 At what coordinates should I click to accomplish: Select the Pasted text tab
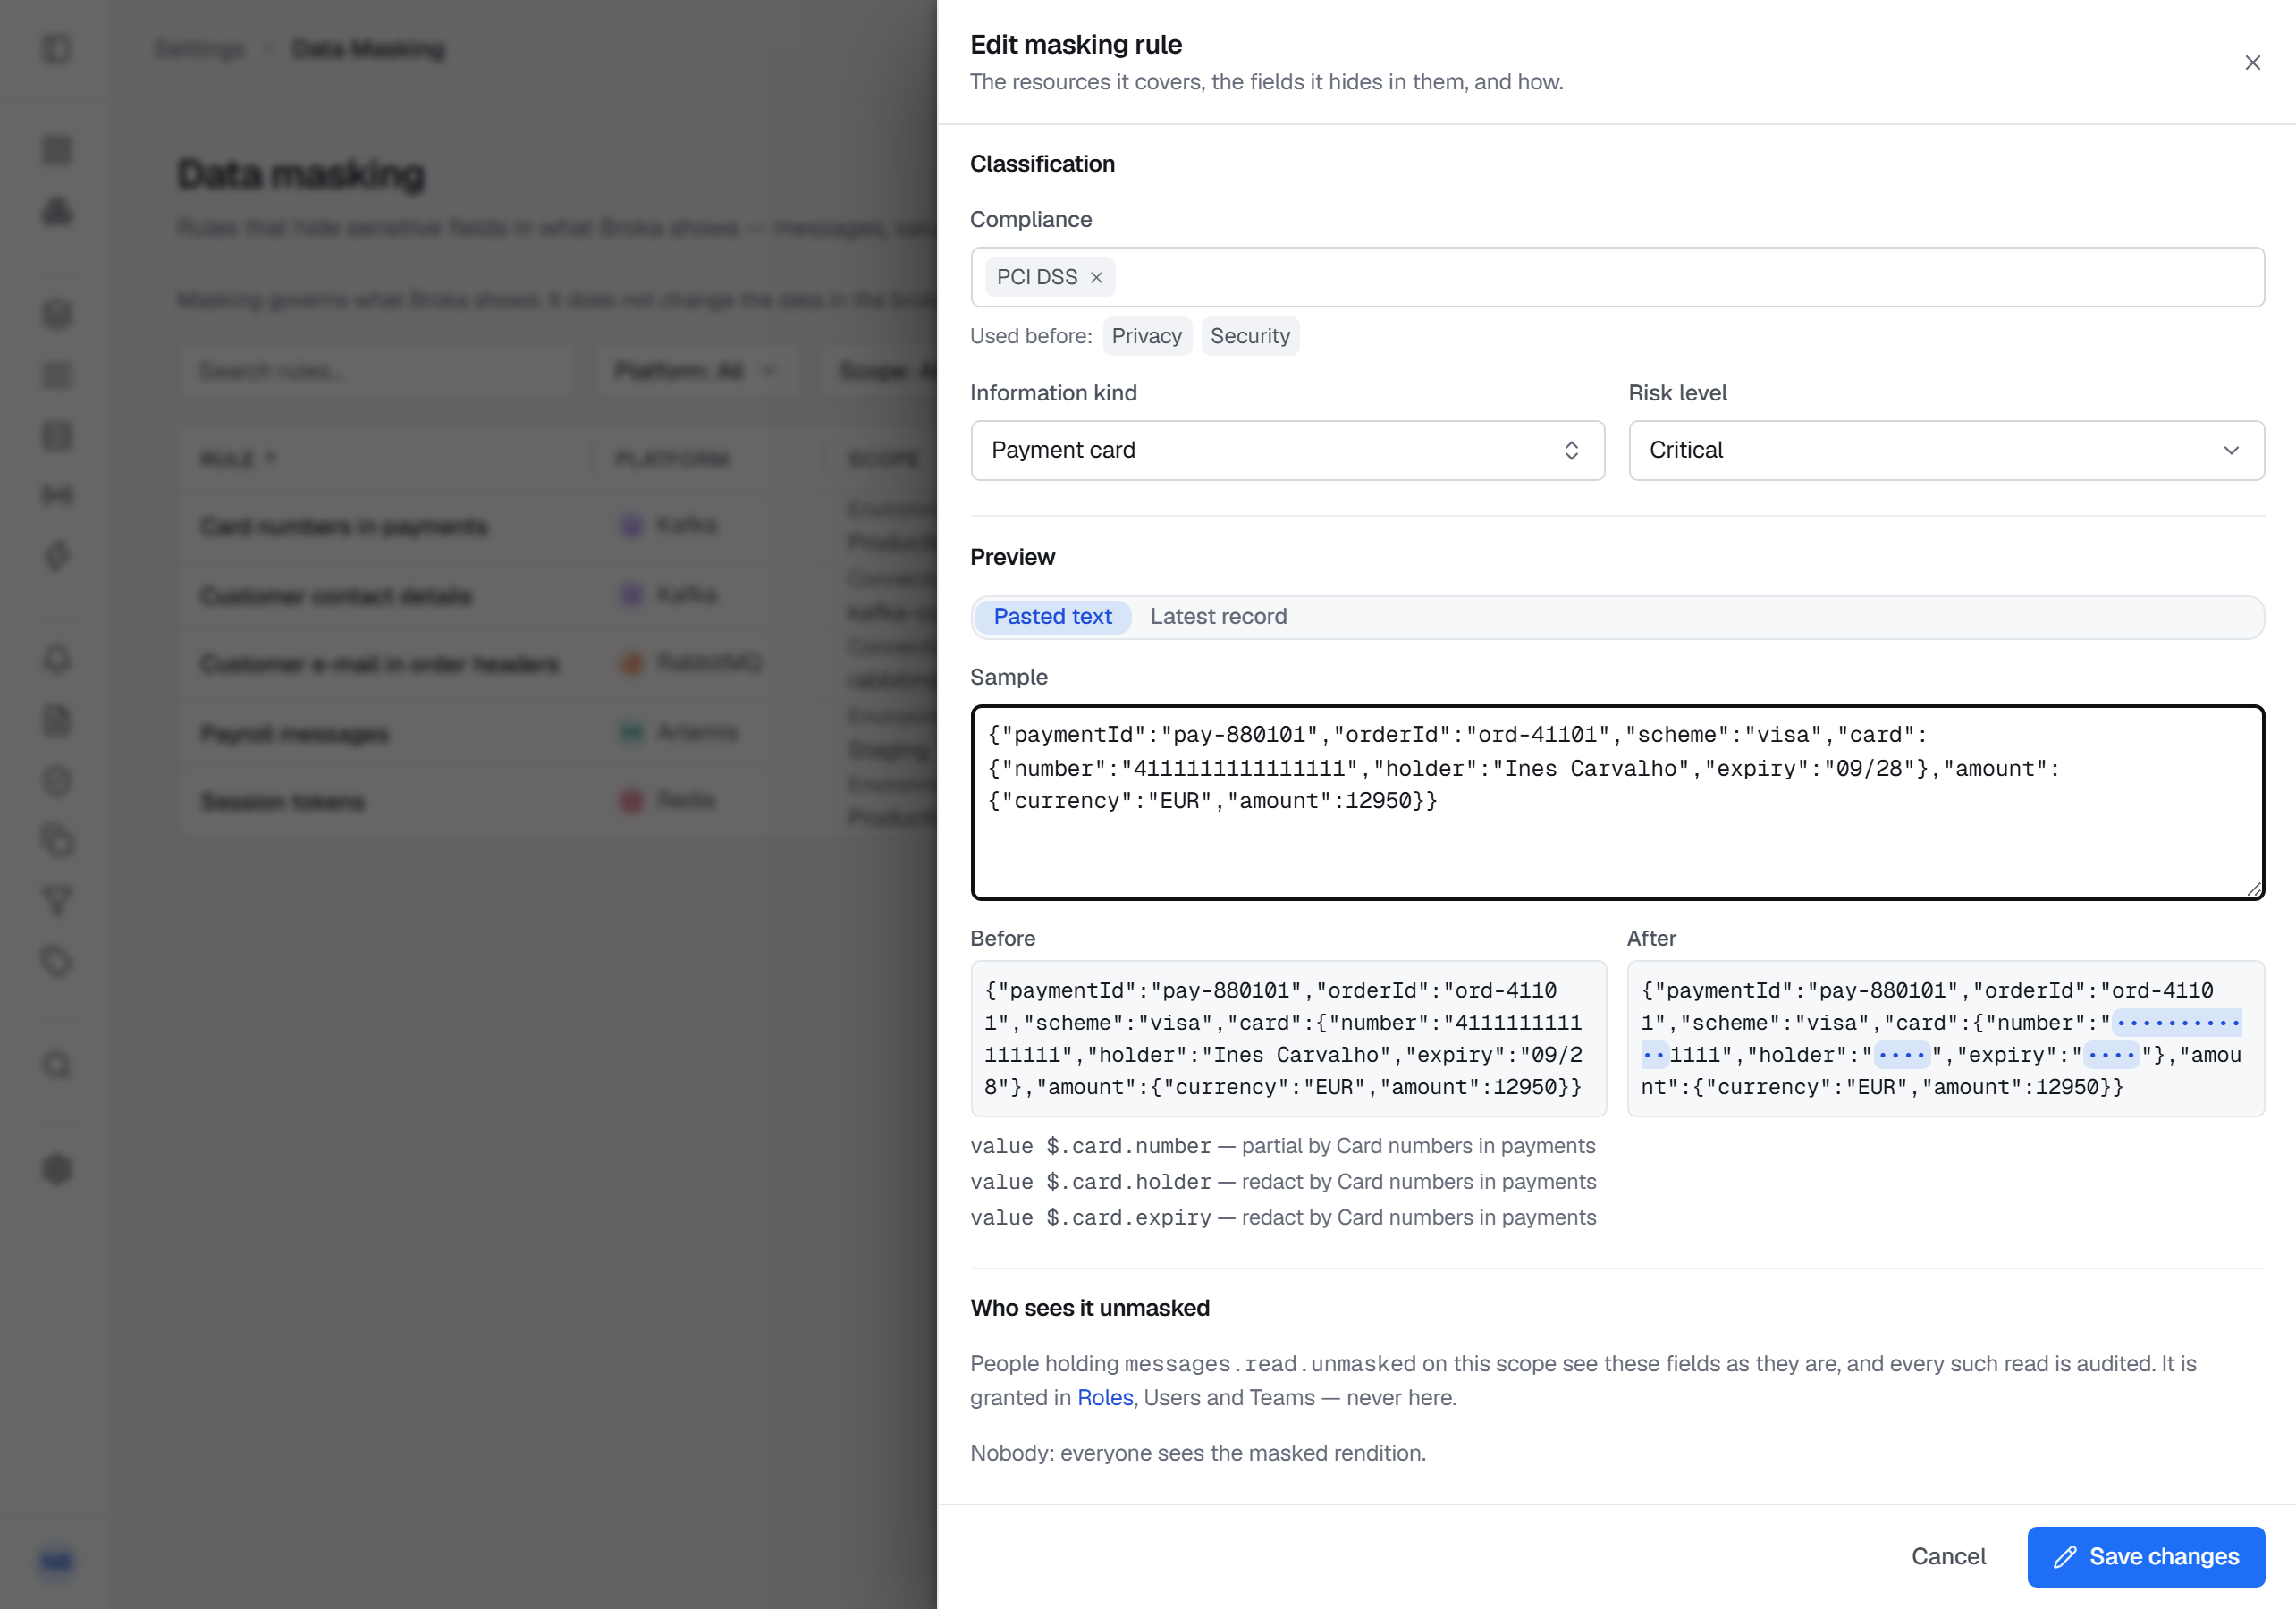(x=1052, y=617)
